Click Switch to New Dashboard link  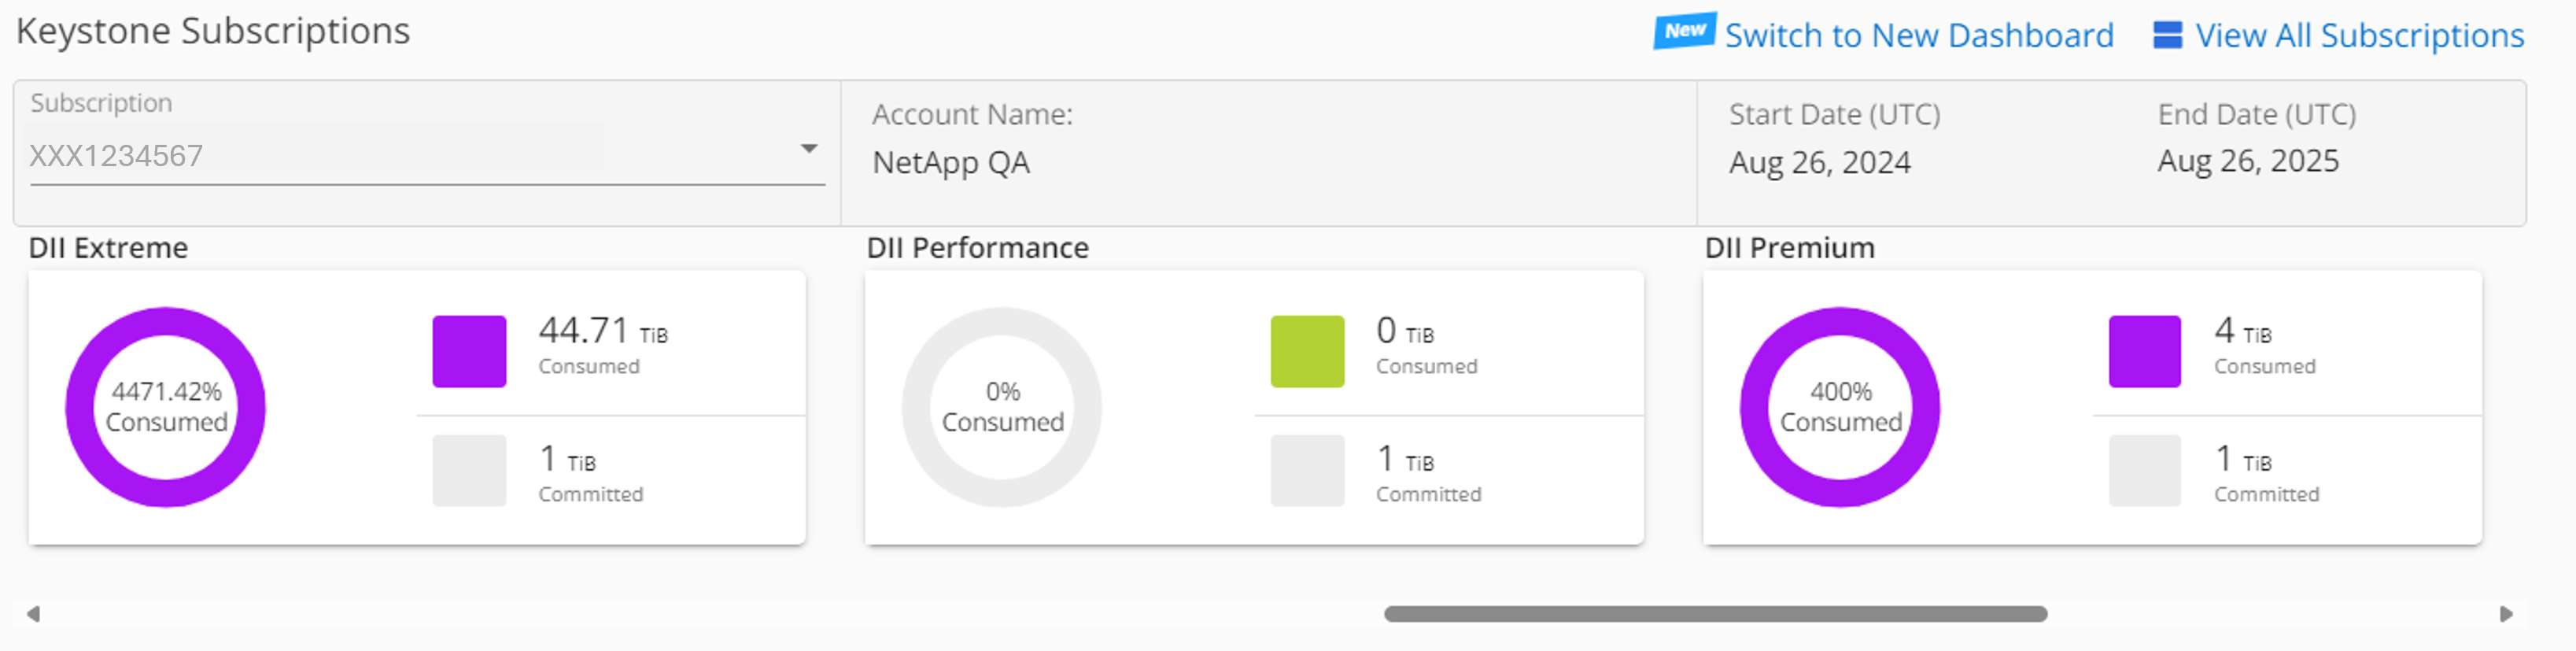point(1918,36)
